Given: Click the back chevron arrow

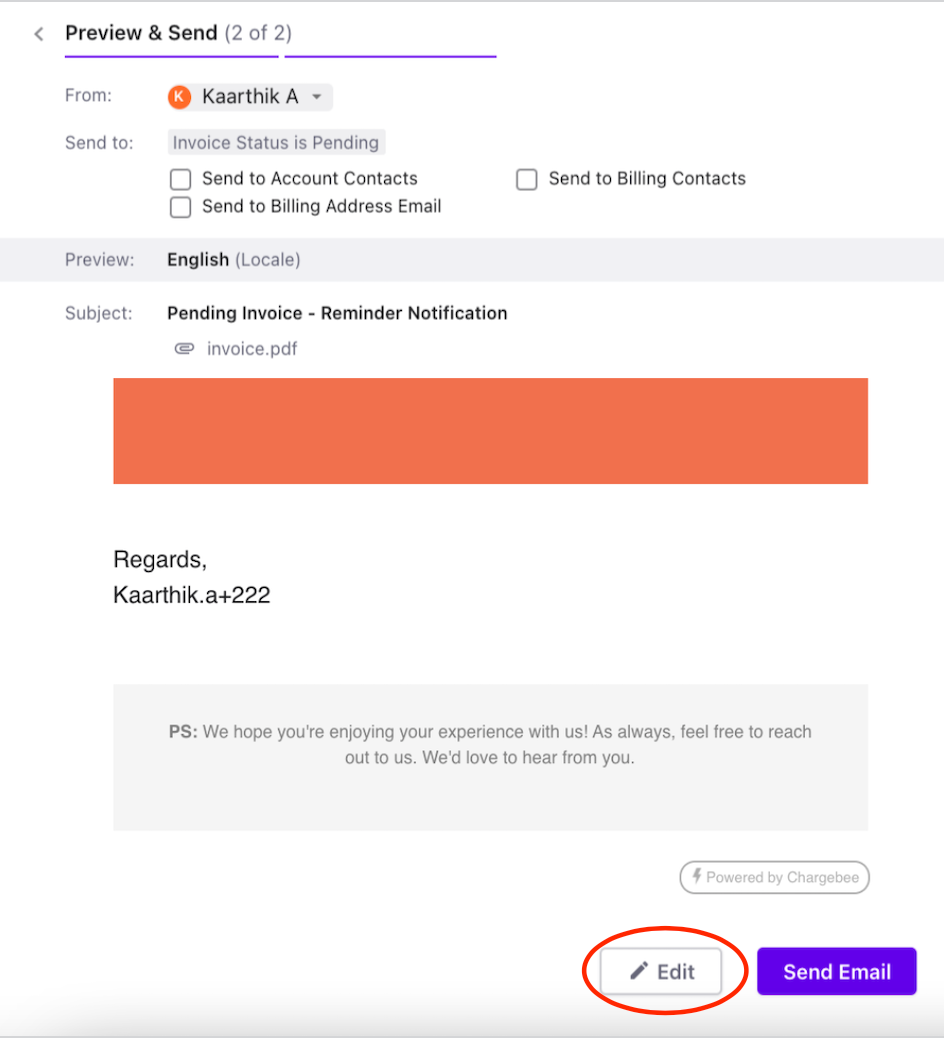Looking at the screenshot, I should (x=39, y=34).
